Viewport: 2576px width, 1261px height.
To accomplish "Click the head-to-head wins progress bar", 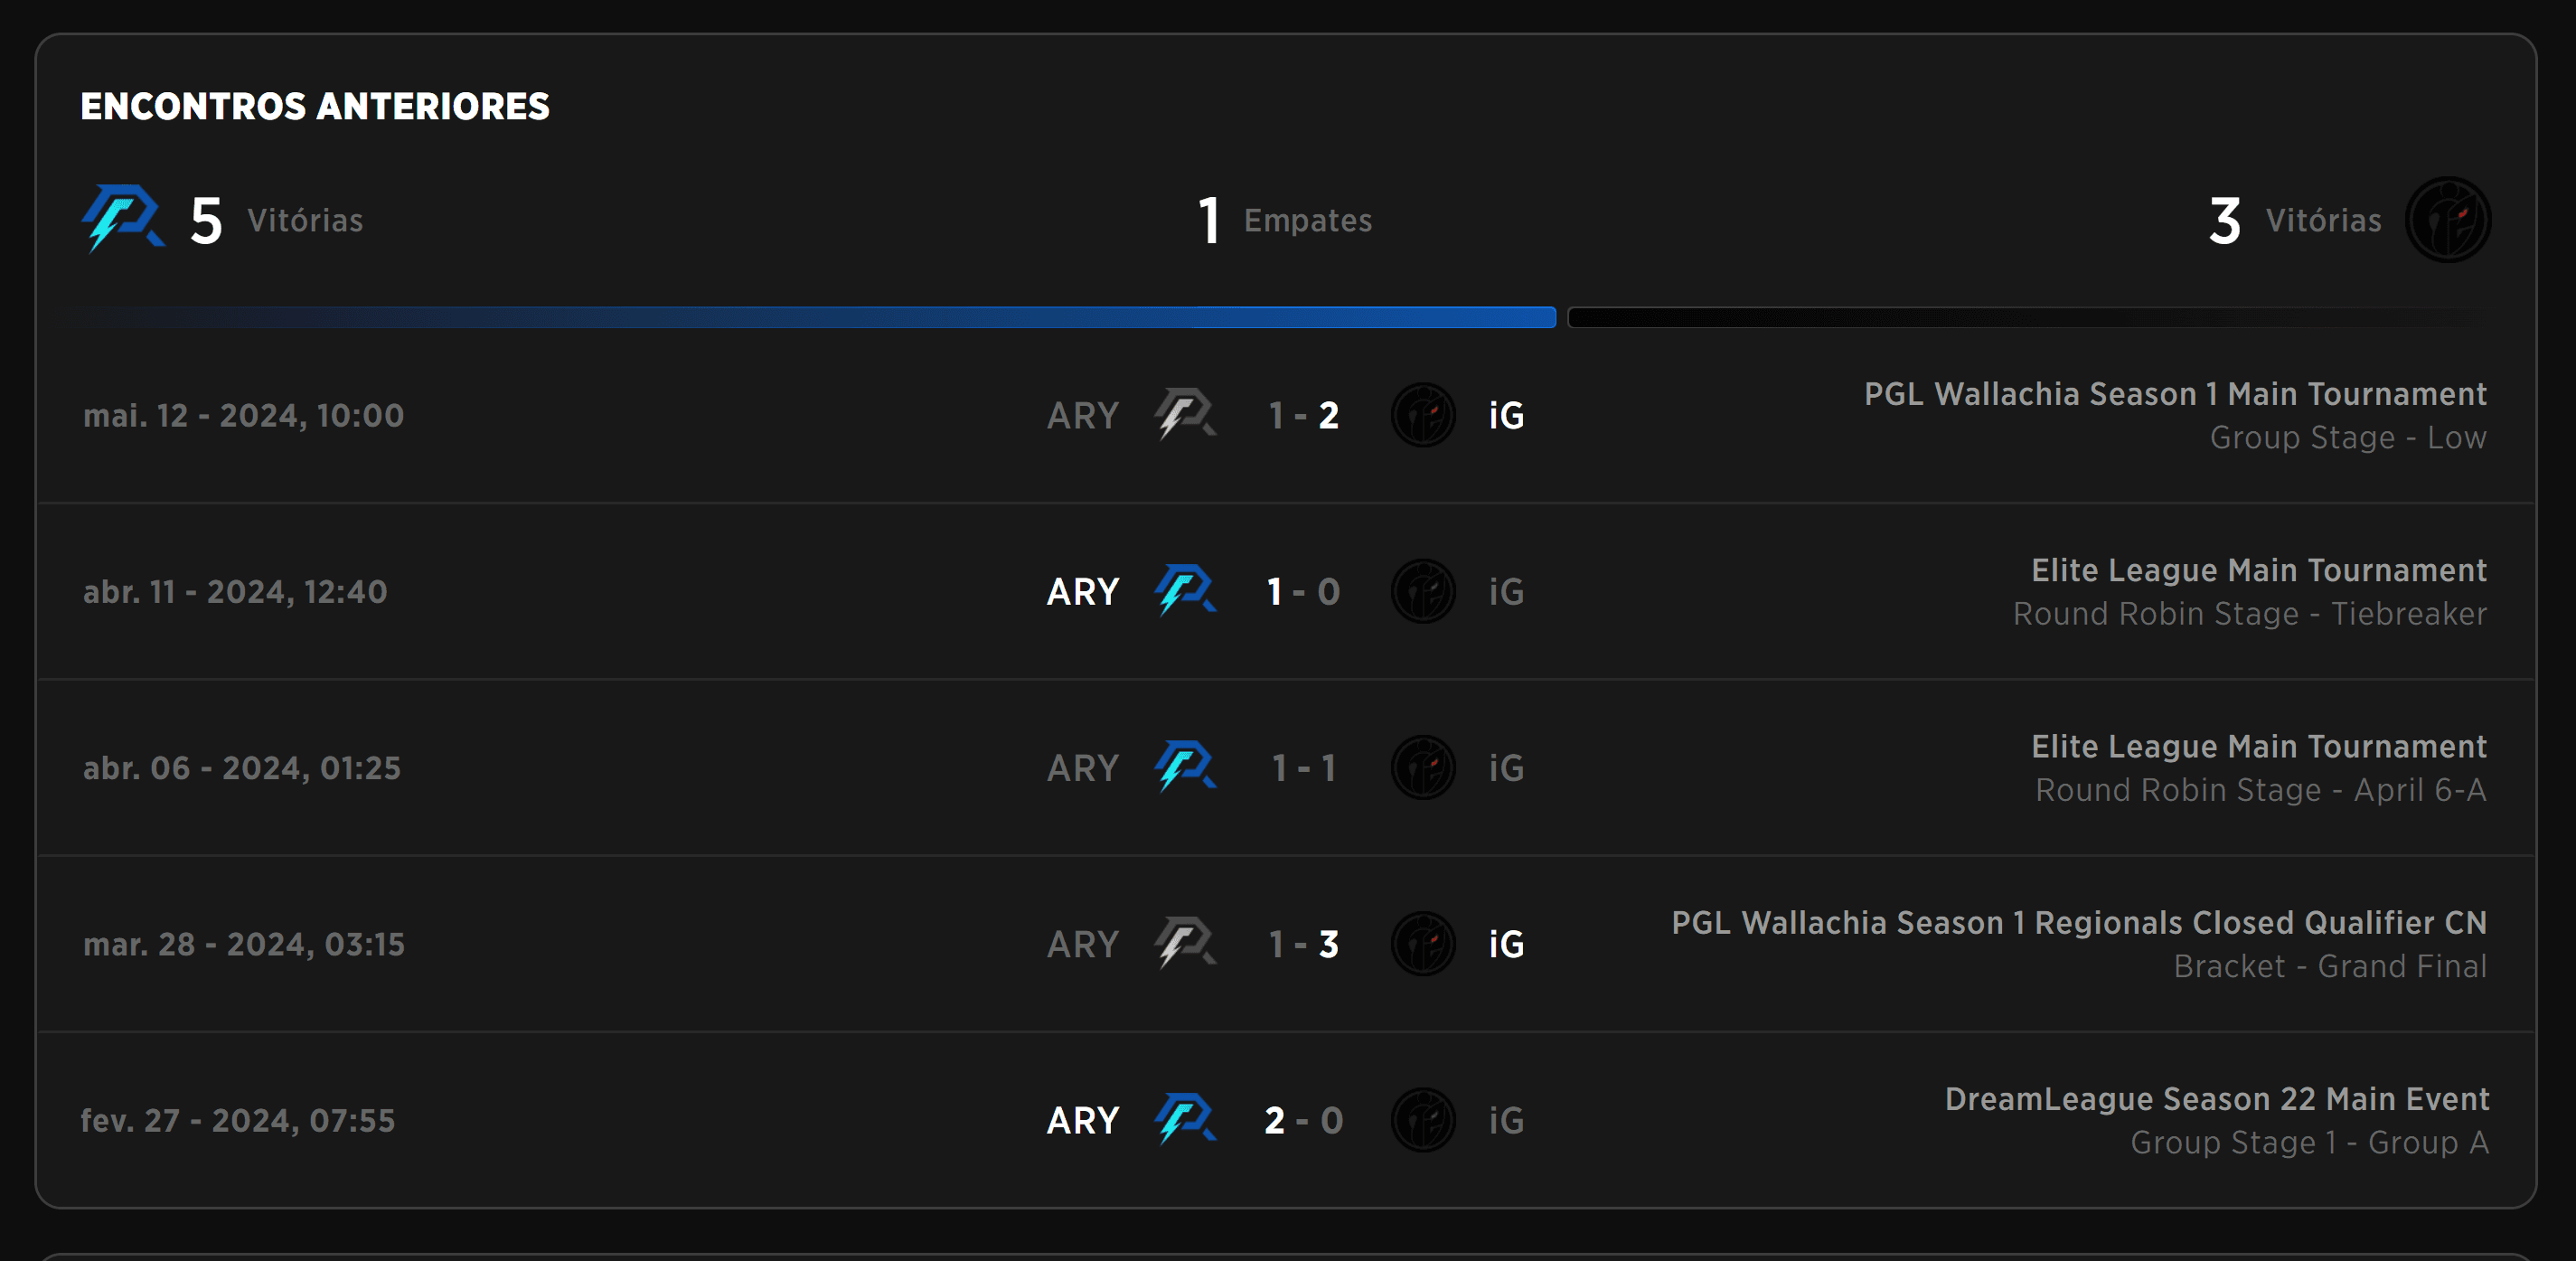I will click(1288, 317).
